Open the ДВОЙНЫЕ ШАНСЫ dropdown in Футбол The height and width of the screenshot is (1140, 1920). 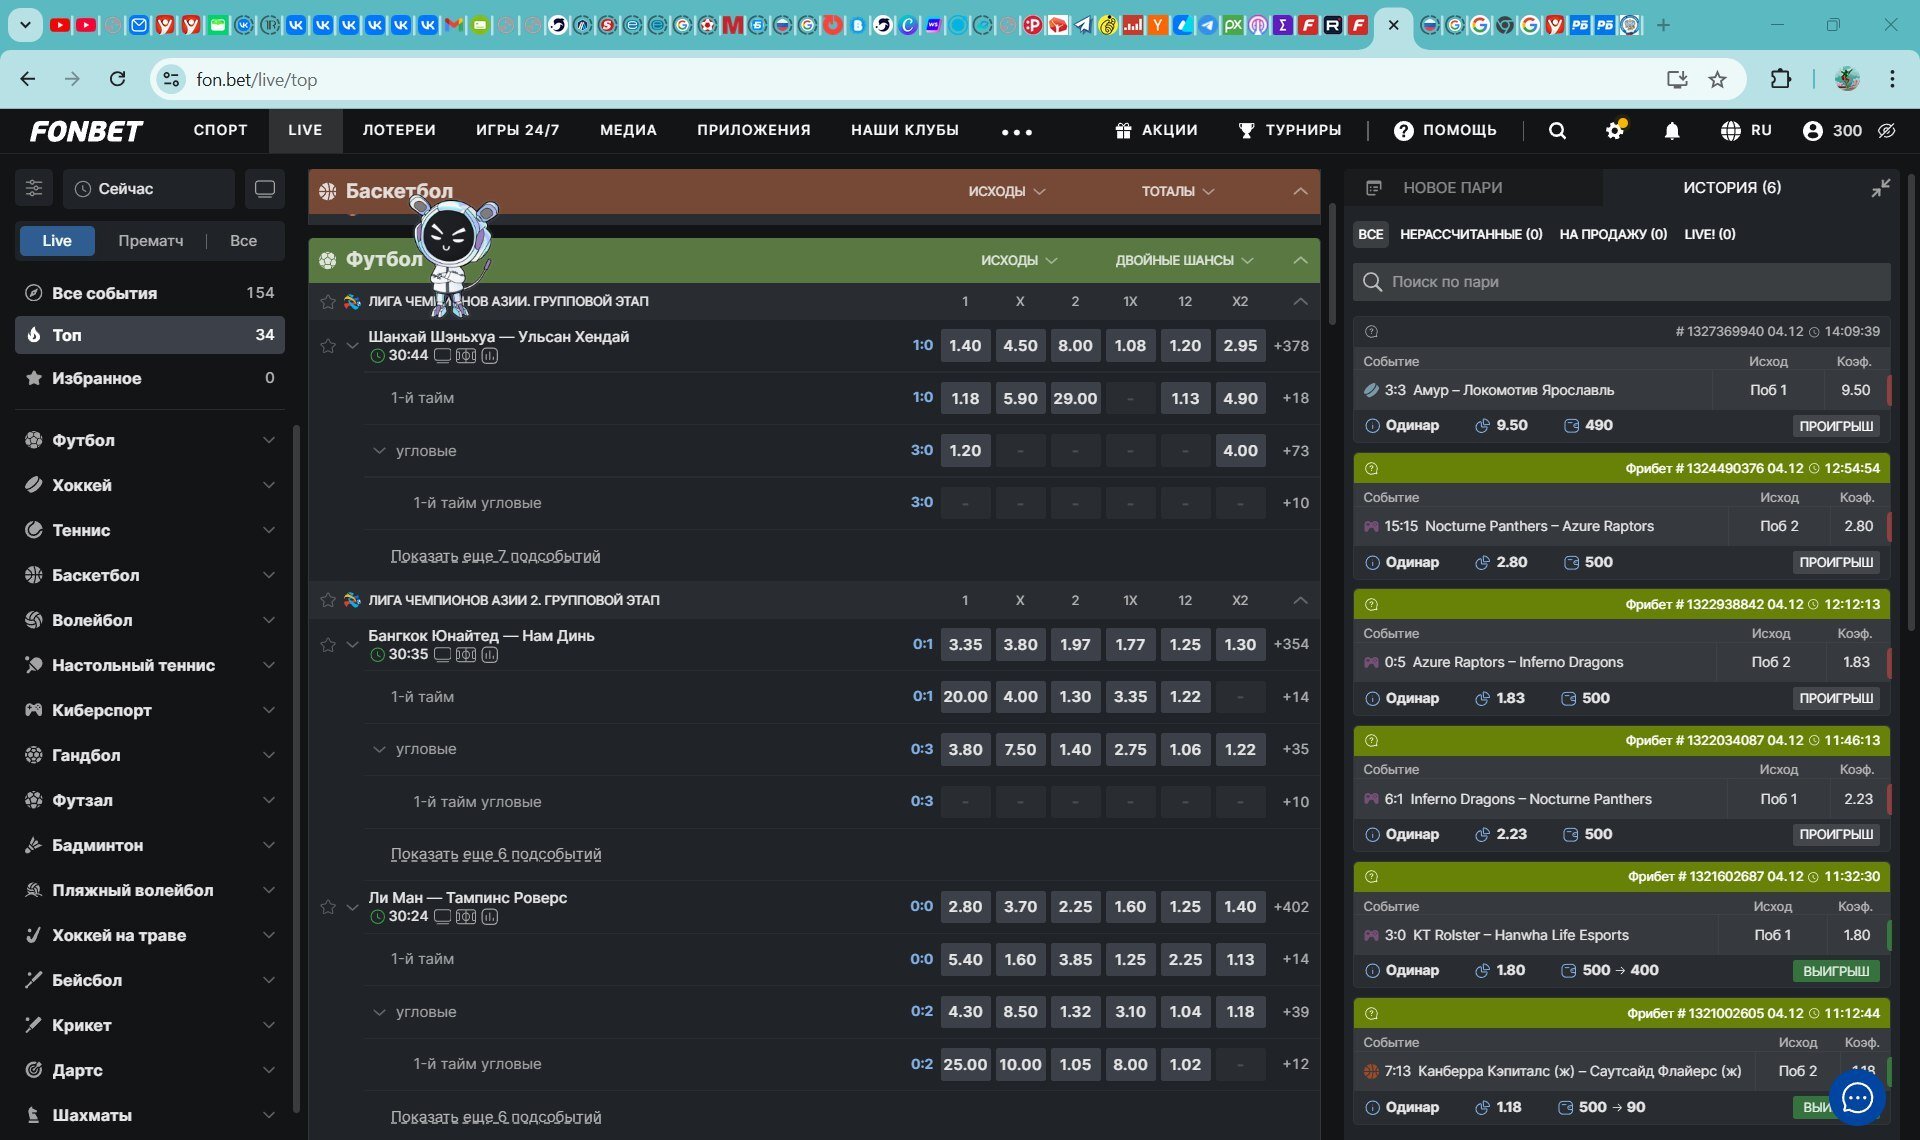click(1184, 260)
